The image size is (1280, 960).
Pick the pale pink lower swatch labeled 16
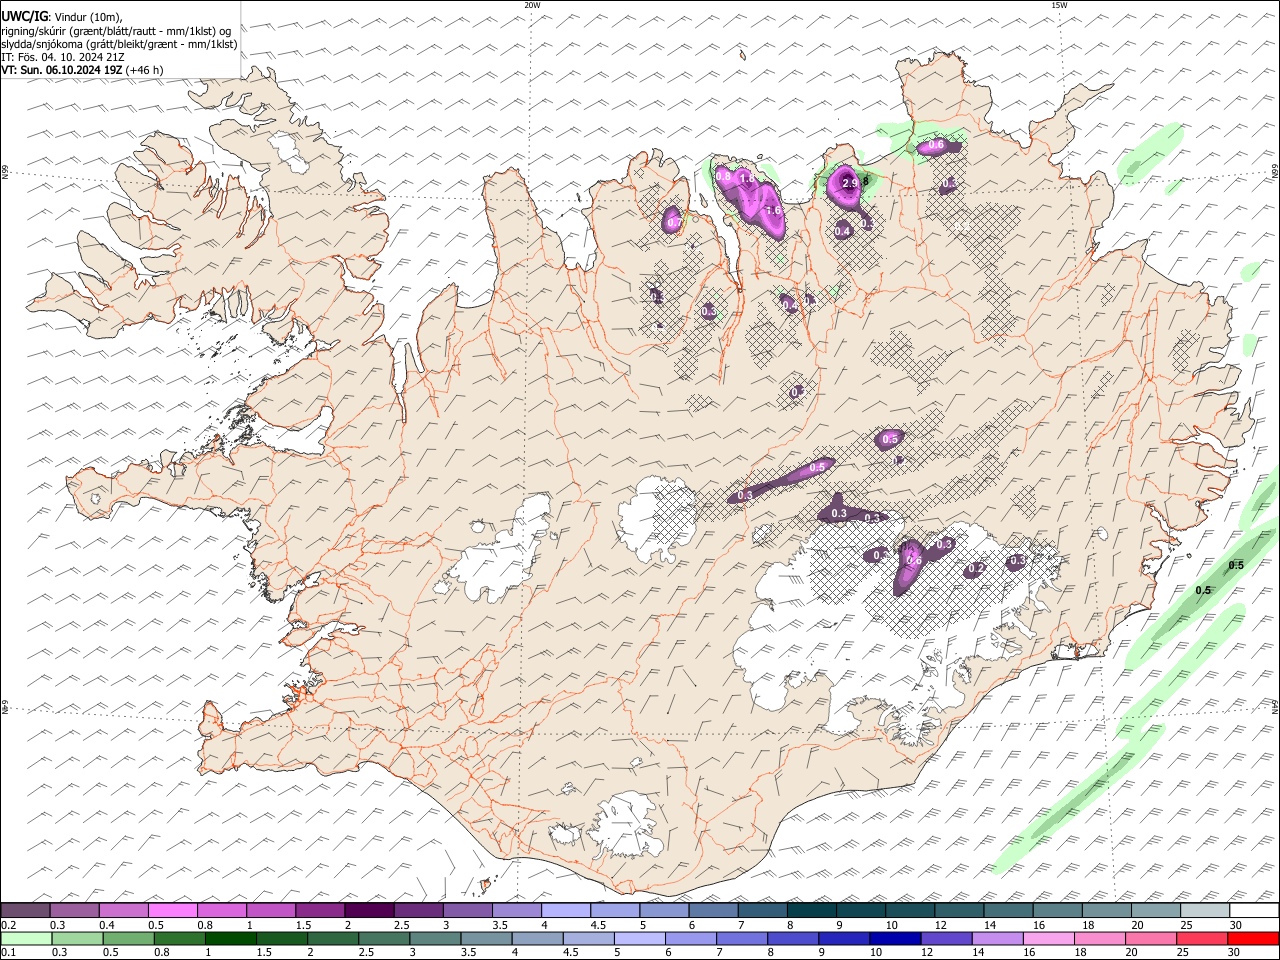coord(1048,938)
